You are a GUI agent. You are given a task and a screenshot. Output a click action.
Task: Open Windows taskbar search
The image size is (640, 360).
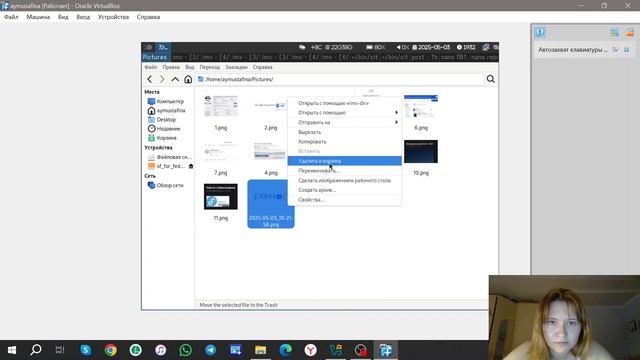(x=36, y=350)
